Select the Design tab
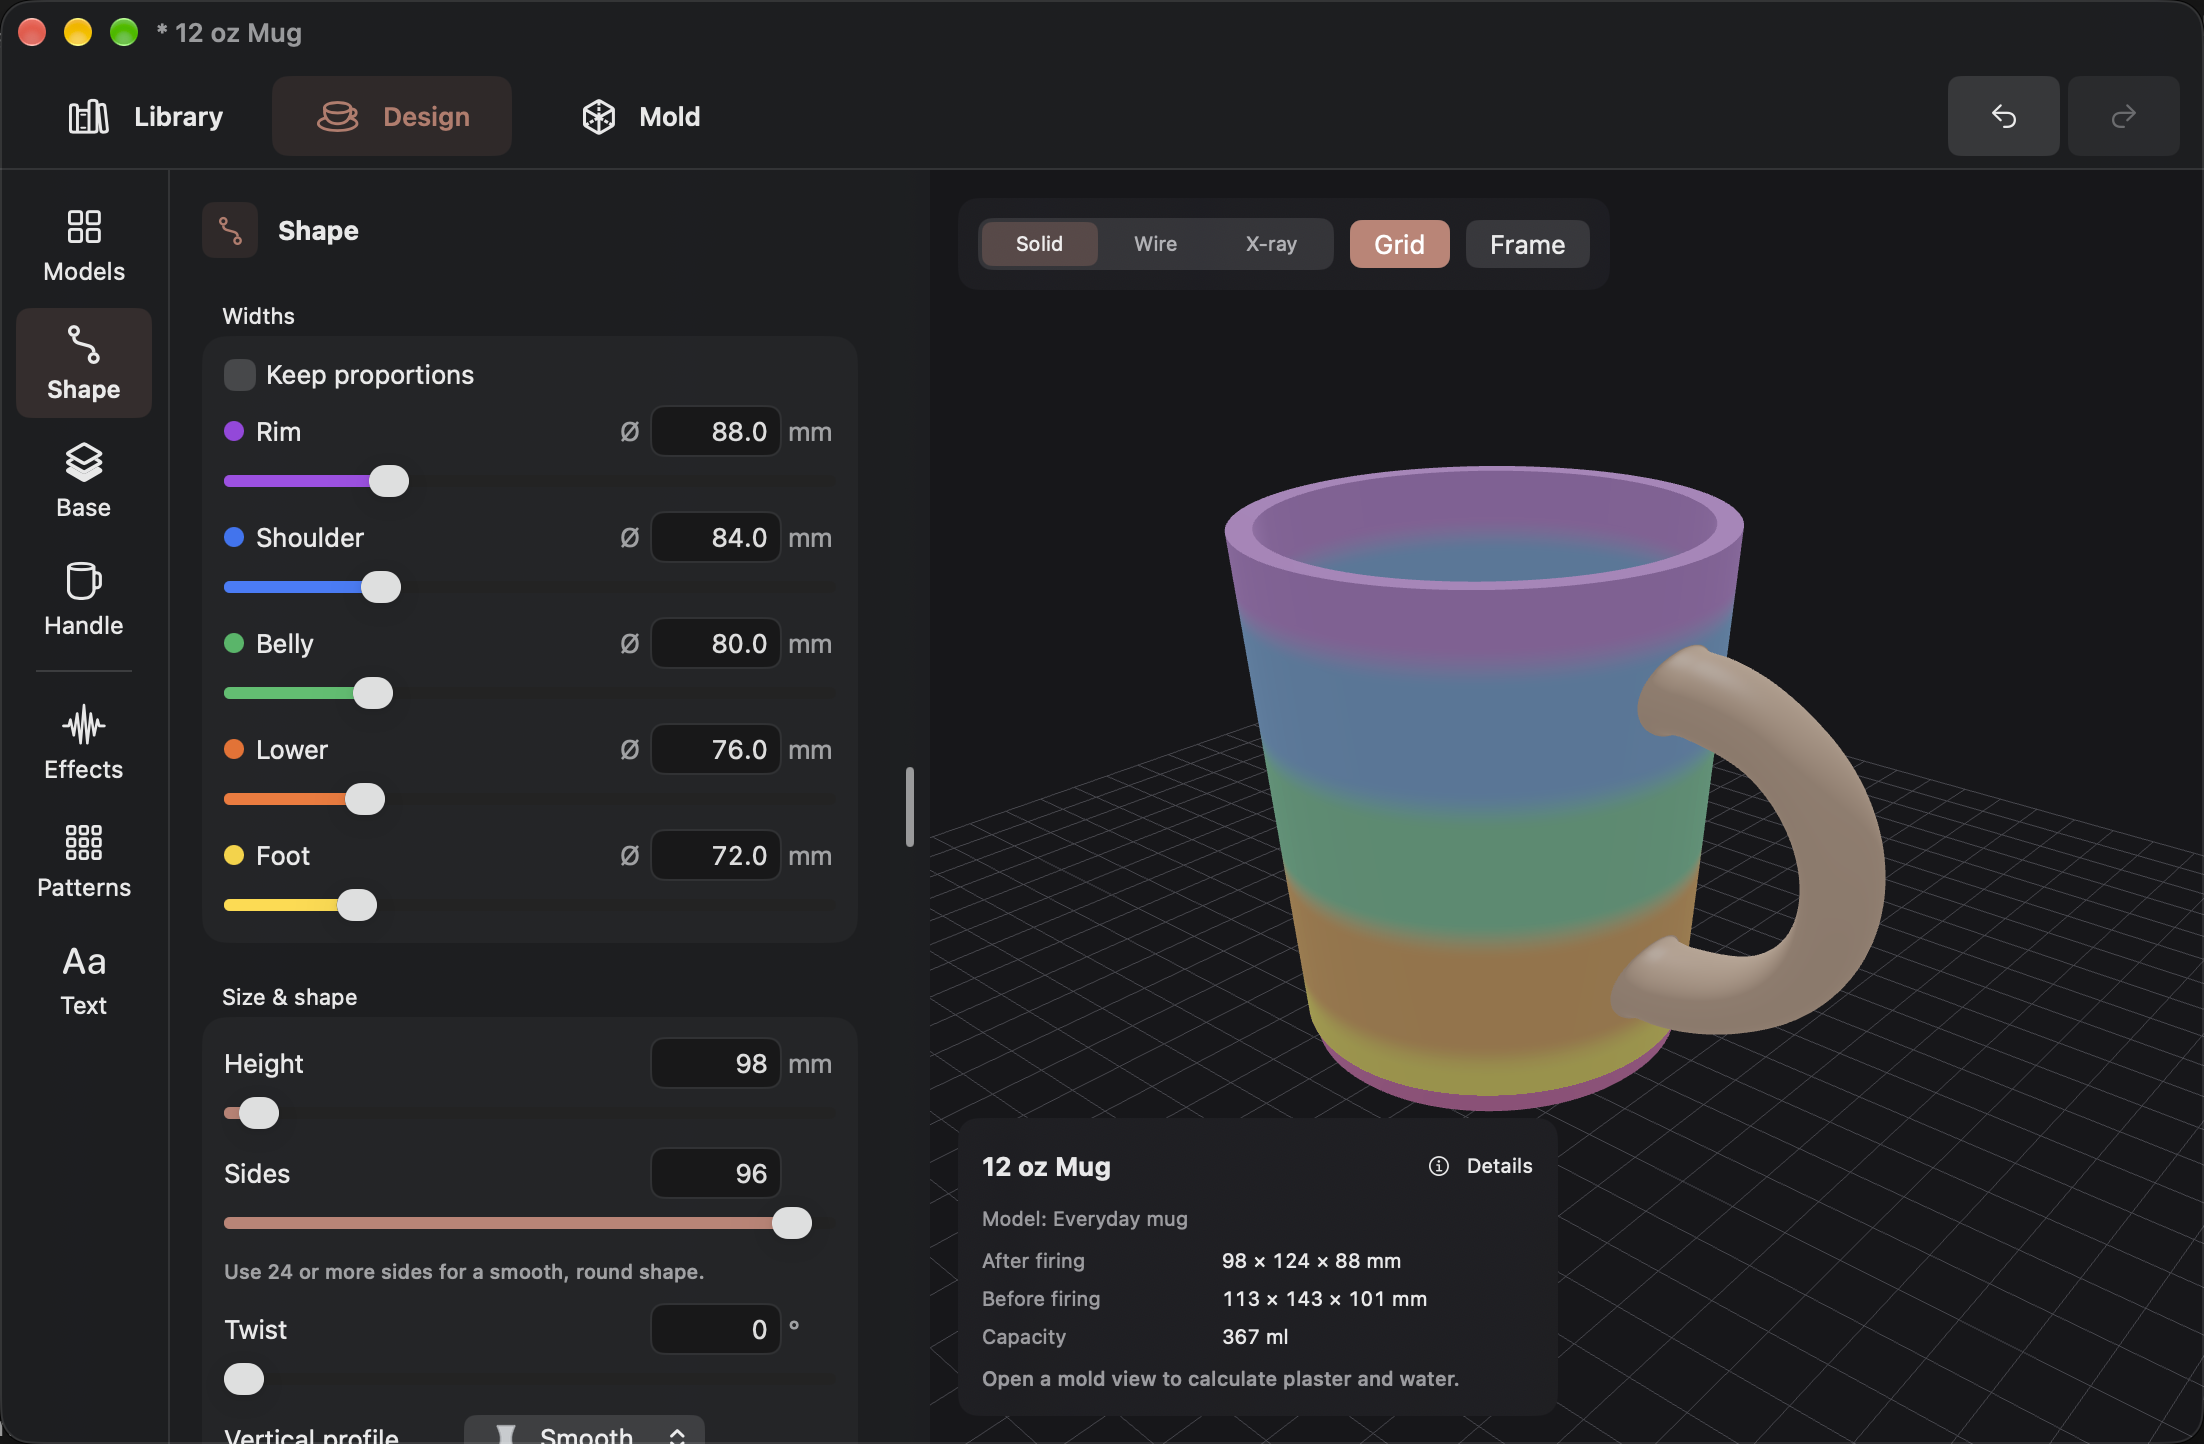2204x1444 pixels. [x=392, y=116]
